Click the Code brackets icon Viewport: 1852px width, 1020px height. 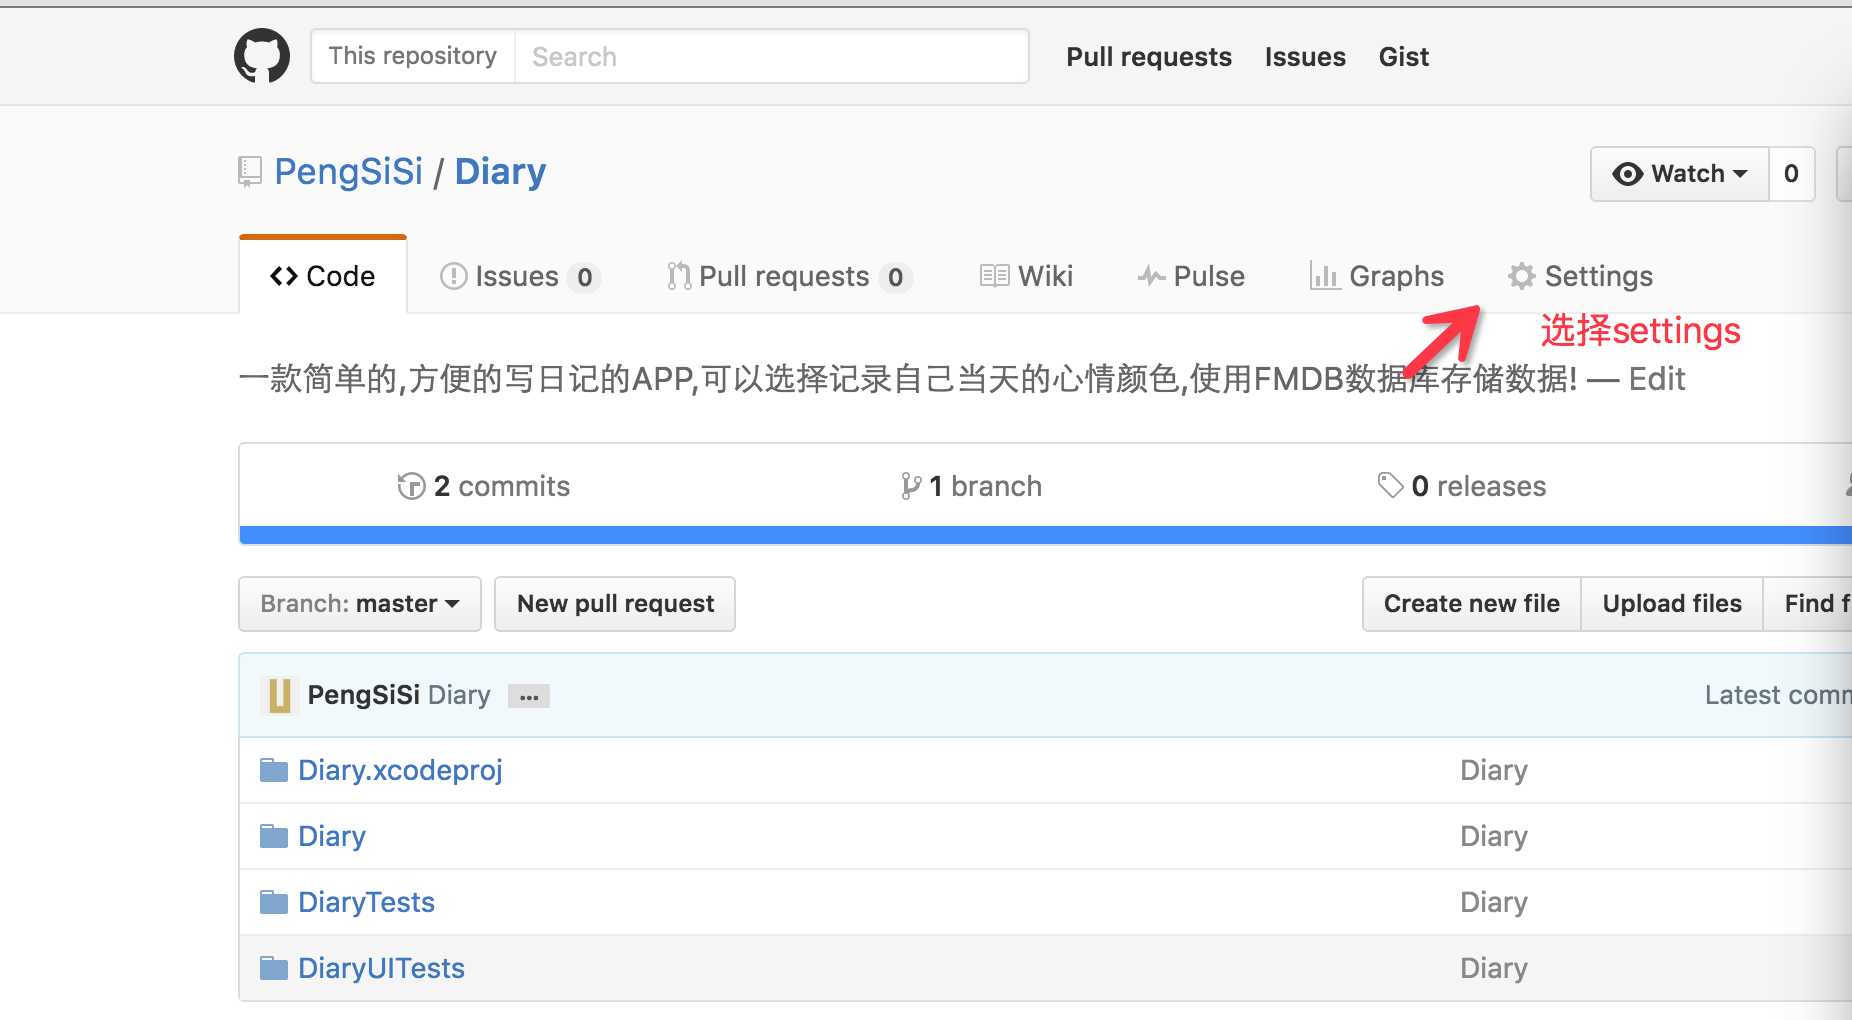tap(284, 276)
